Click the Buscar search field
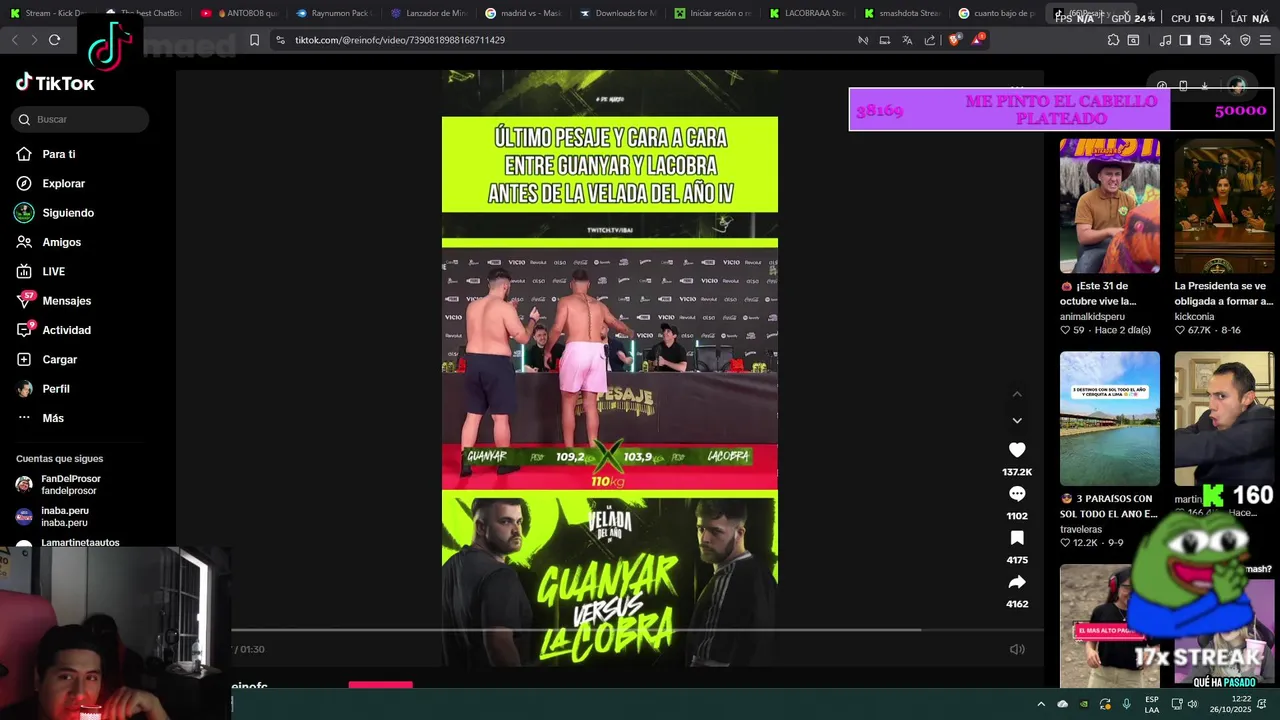The width and height of the screenshot is (1280, 720). 80,119
